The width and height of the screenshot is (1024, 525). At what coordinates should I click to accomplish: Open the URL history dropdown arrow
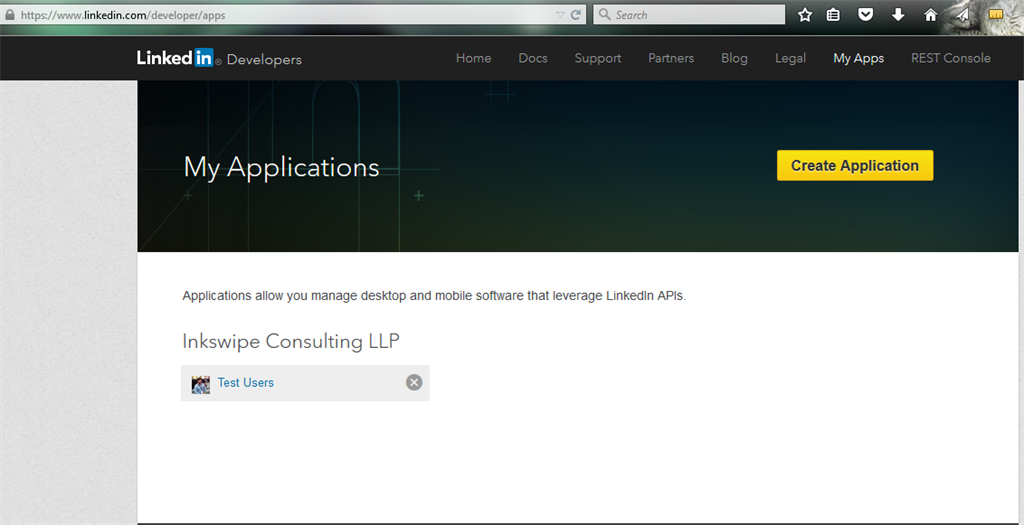click(x=560, y=15)
